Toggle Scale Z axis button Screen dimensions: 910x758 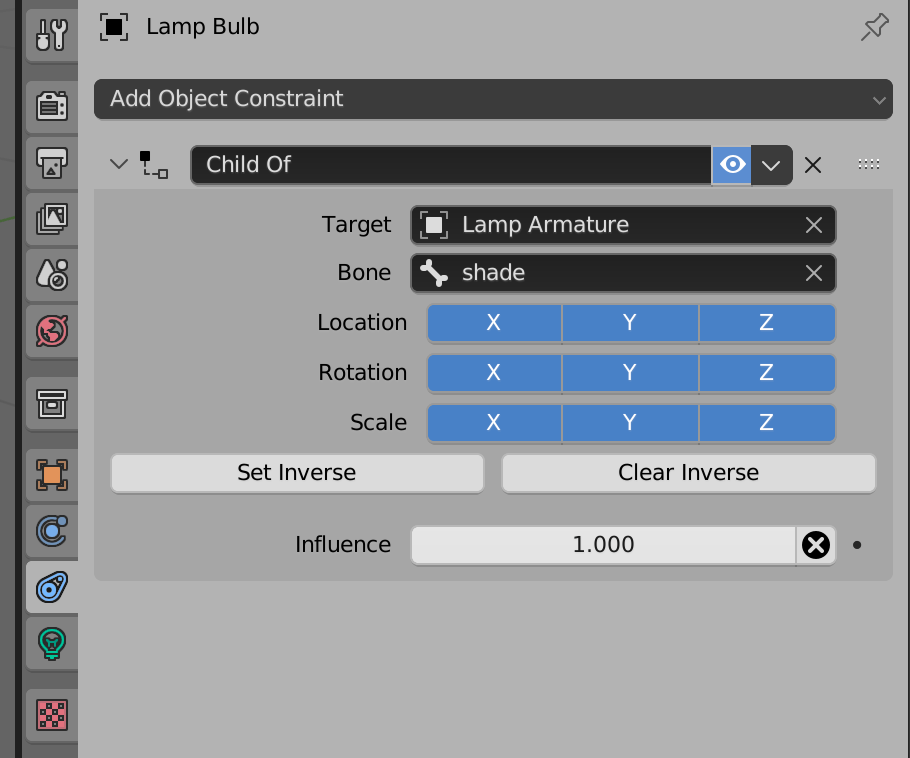coord(766,423)
